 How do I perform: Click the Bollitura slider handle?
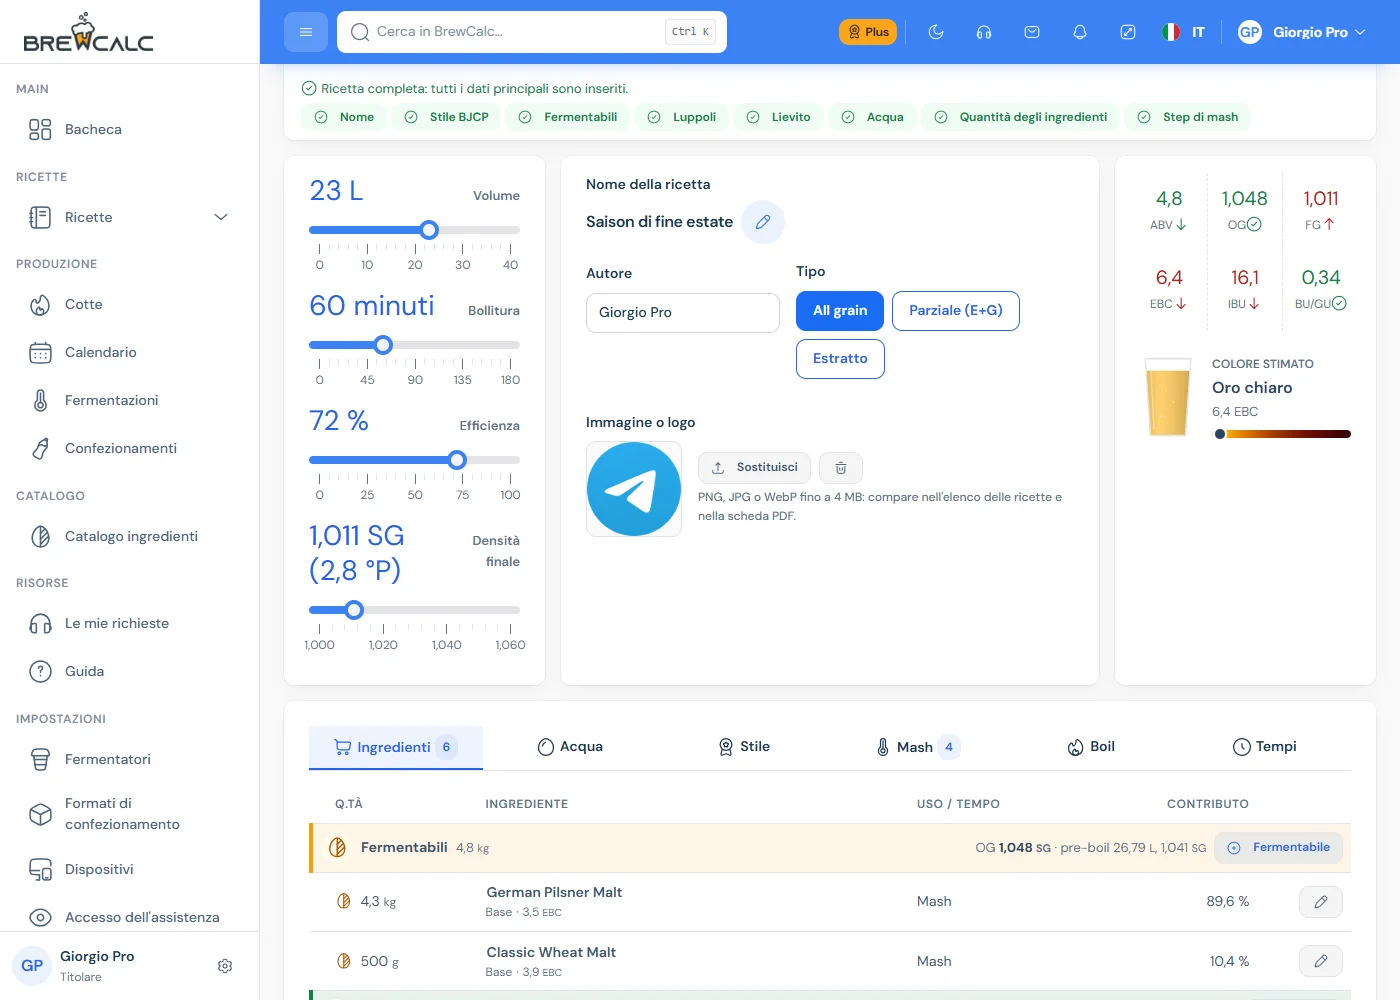click(383, 345)
